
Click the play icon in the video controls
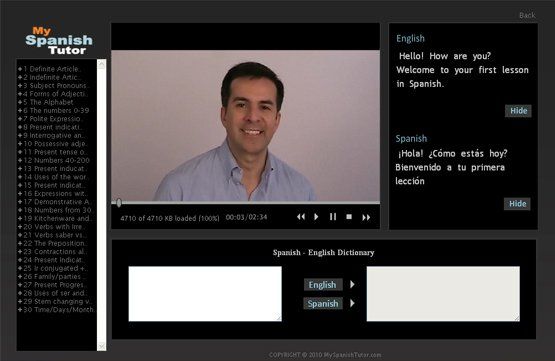(x=316, y=217)
